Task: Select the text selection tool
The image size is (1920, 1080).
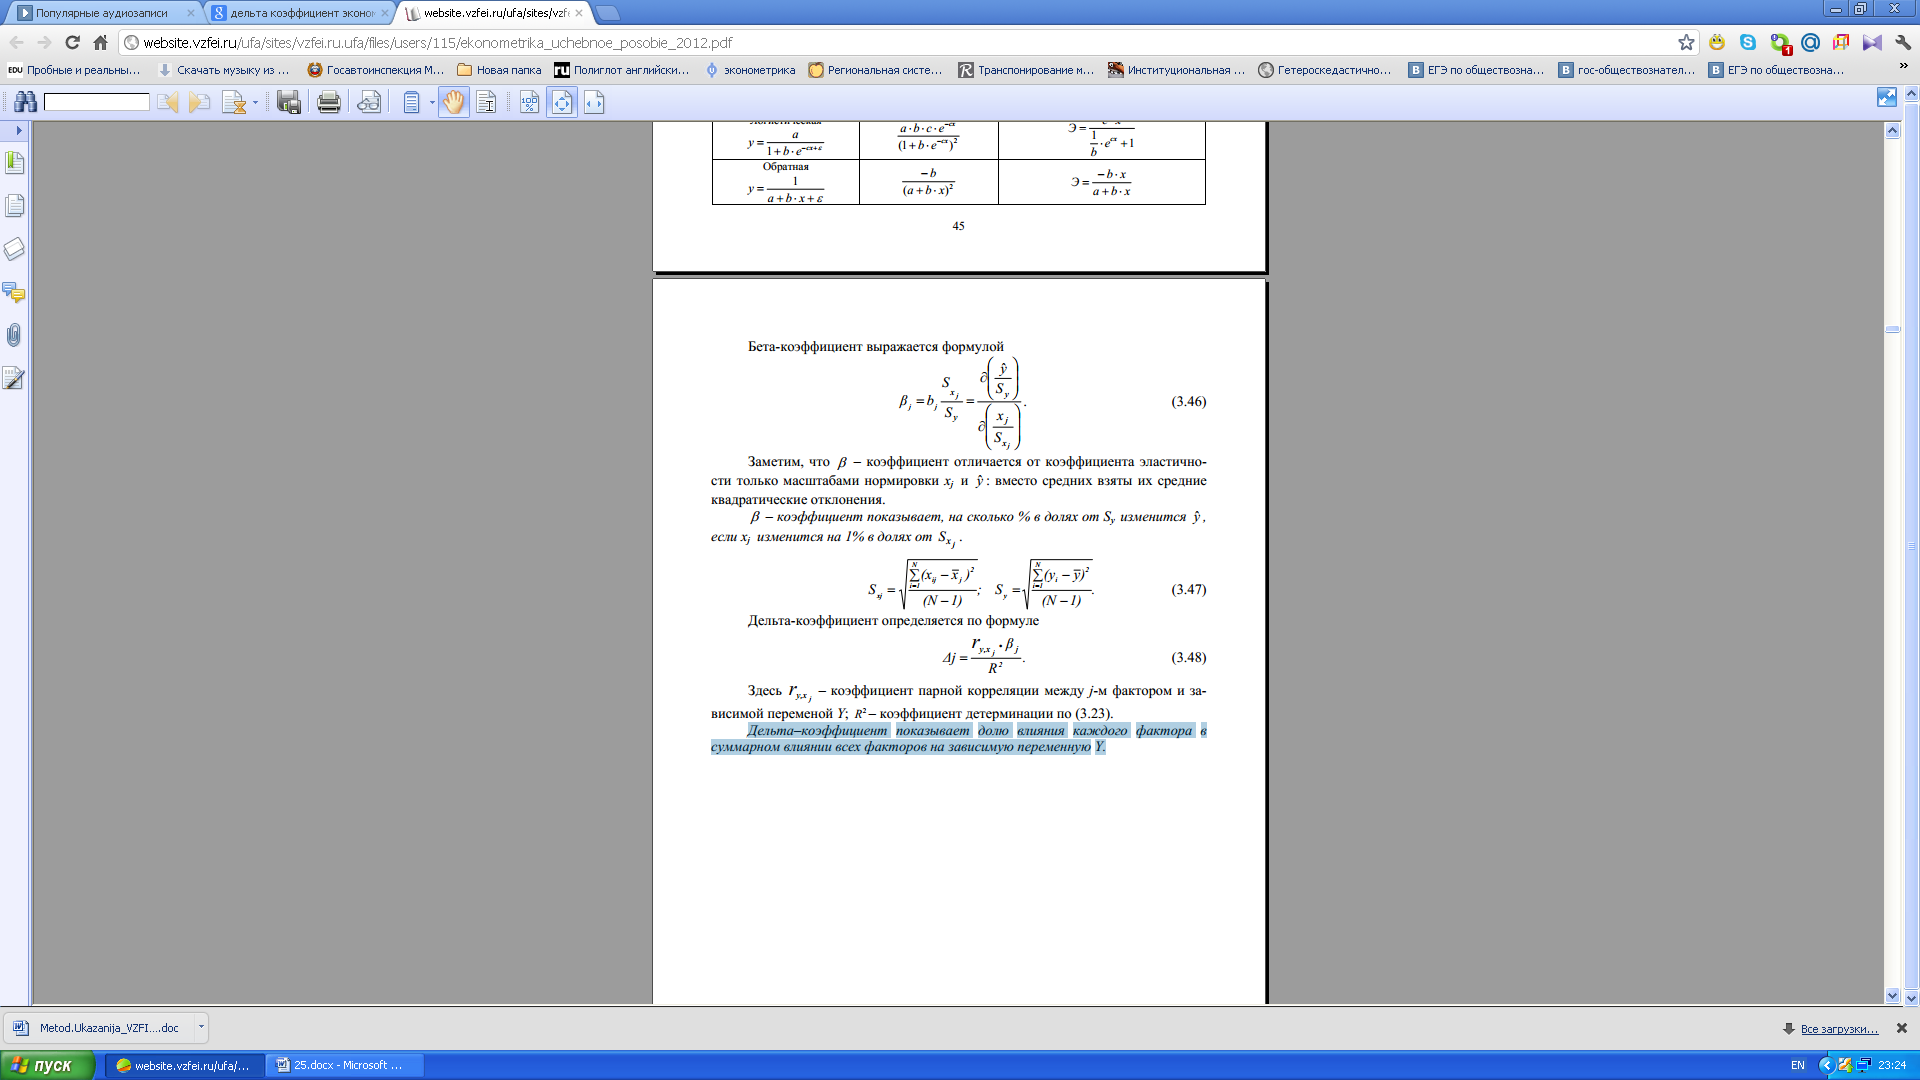Action: 486,102
